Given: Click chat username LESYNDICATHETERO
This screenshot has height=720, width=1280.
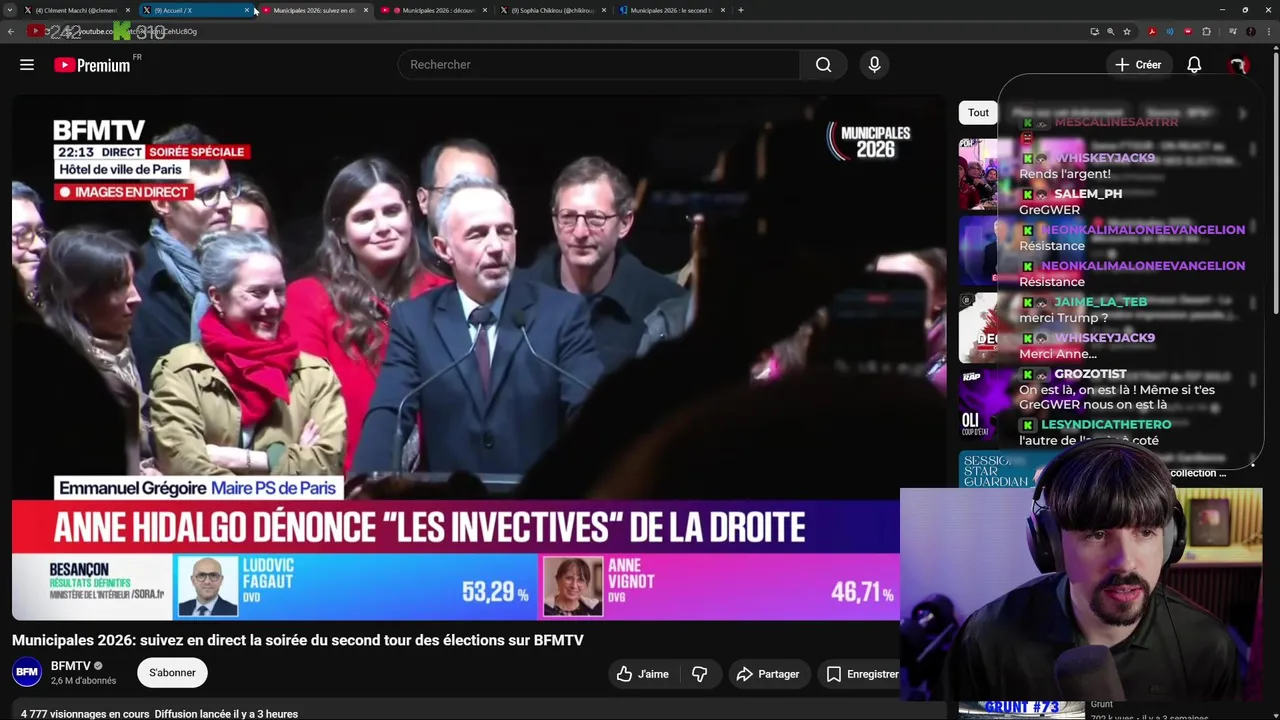Looking at the screenshot, I should [1106, 425].
